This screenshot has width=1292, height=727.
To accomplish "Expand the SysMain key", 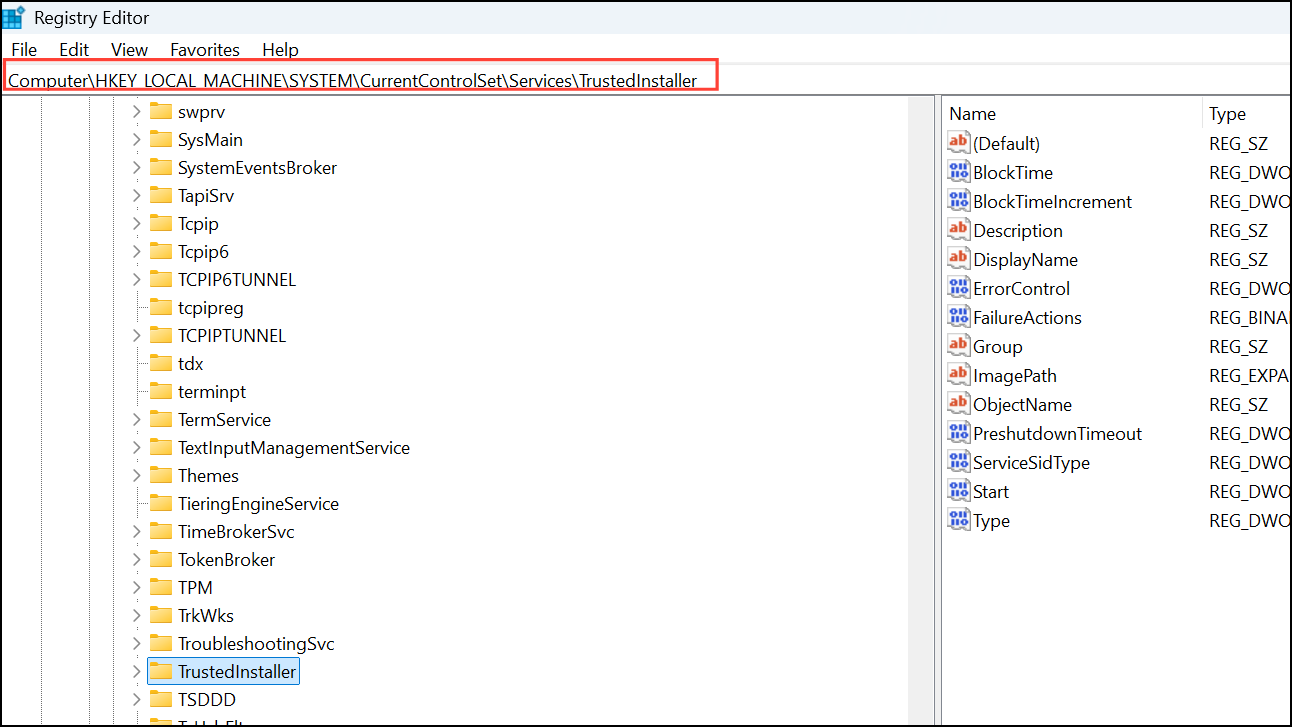I will pyautogui.click(x=137, y=140).
